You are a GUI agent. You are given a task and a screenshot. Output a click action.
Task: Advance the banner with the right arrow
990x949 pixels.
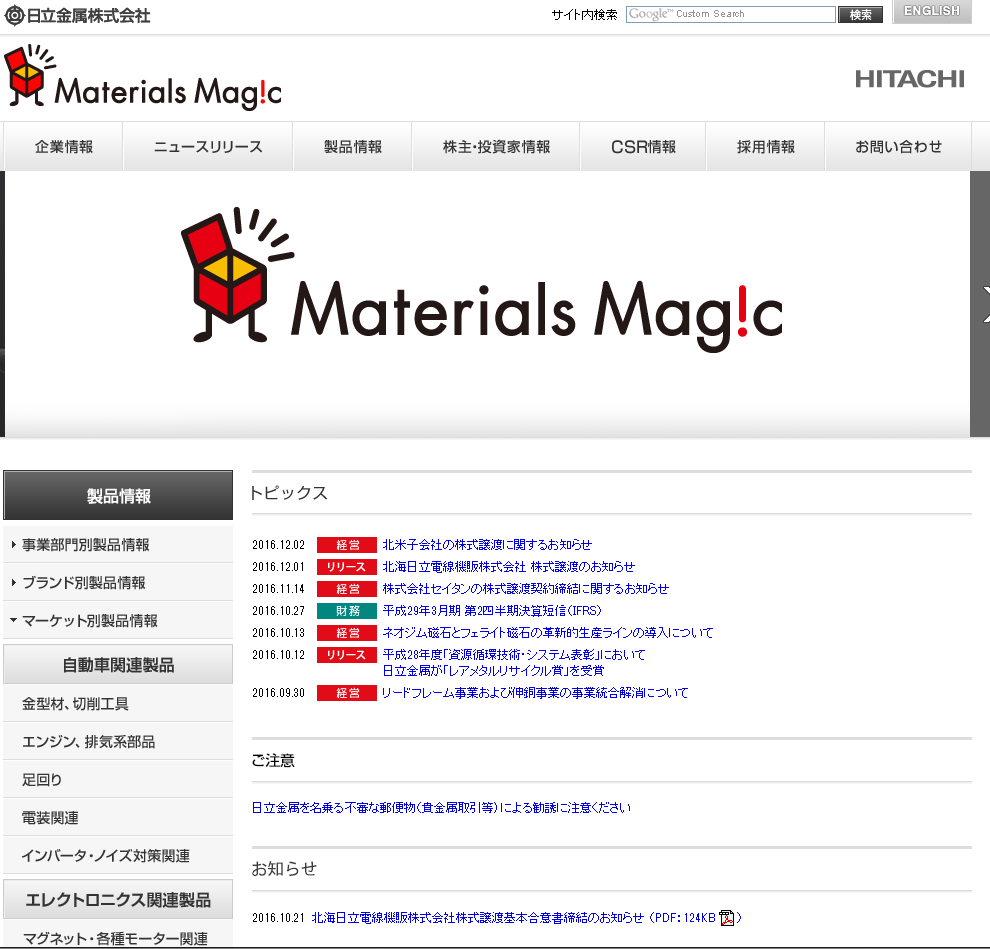click(x=983, y=304)
